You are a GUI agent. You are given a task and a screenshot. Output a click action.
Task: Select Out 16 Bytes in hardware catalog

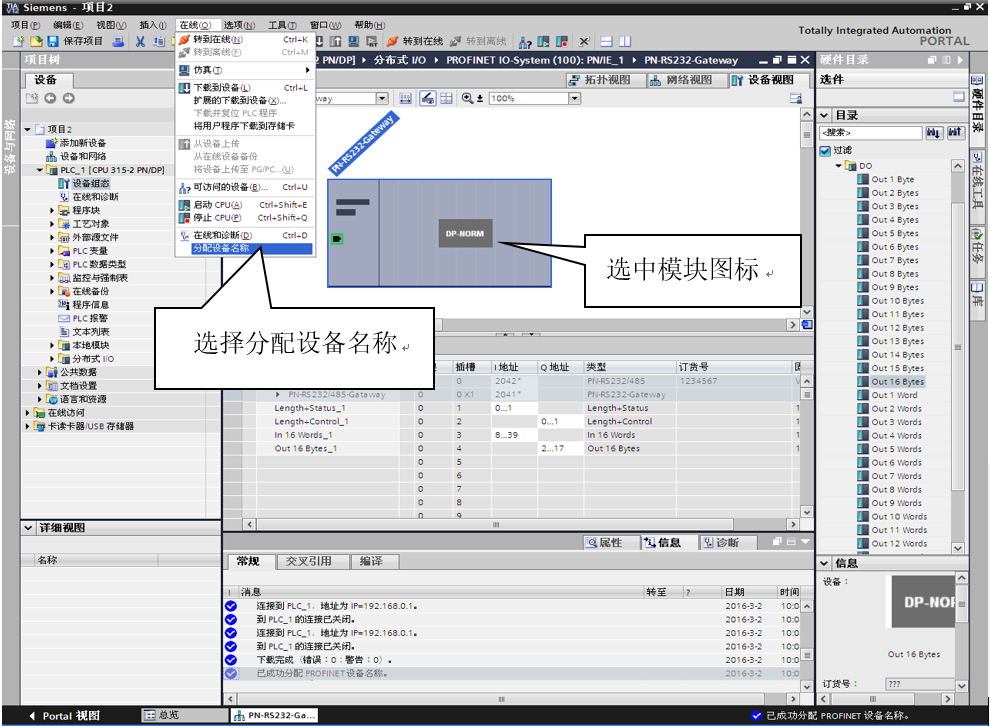coord(890,382)
